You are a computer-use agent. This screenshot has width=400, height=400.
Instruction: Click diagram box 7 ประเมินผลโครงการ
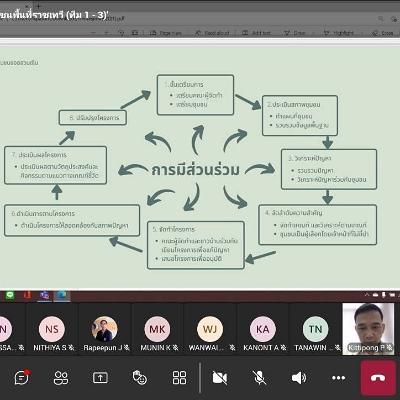tap(56, 165)
